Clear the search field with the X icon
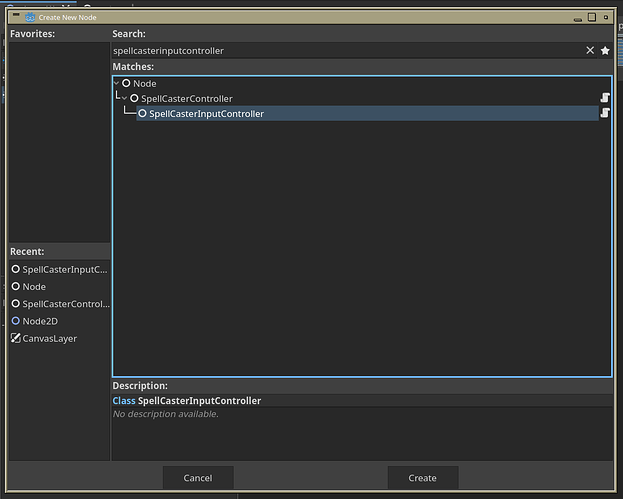 [x=590, y=50]
